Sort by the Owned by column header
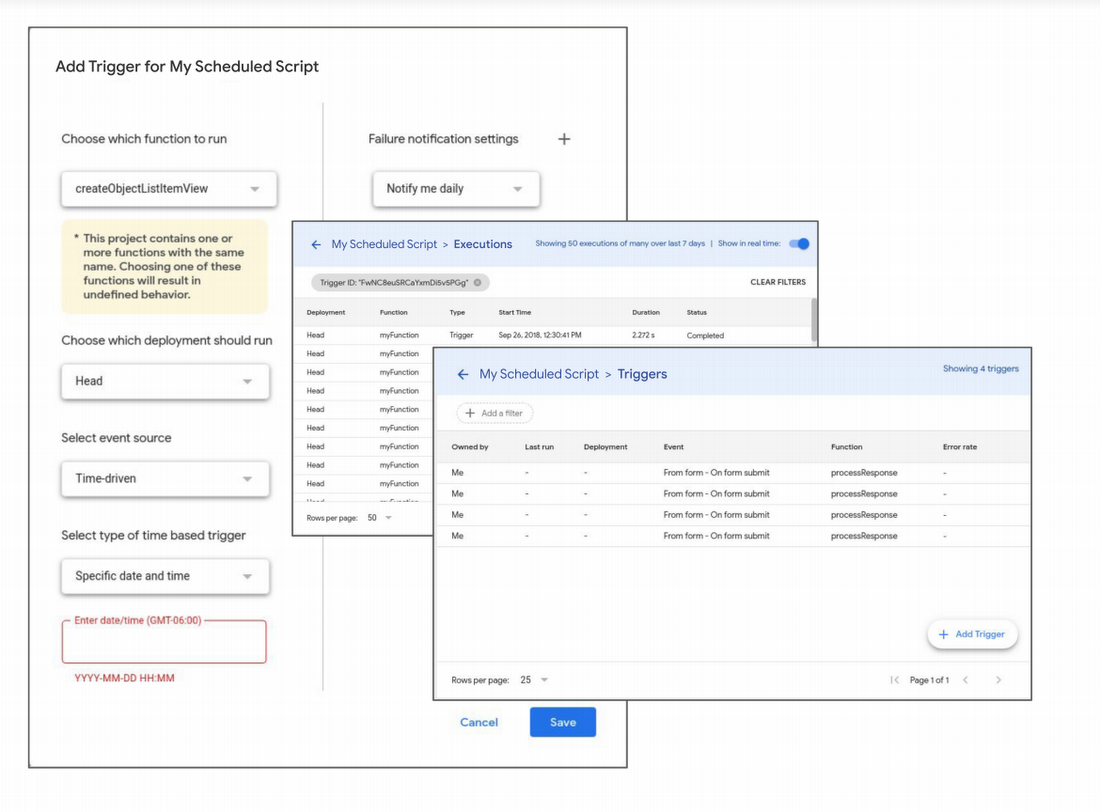This screenshot has height=812, width=1100. (470, 447)
